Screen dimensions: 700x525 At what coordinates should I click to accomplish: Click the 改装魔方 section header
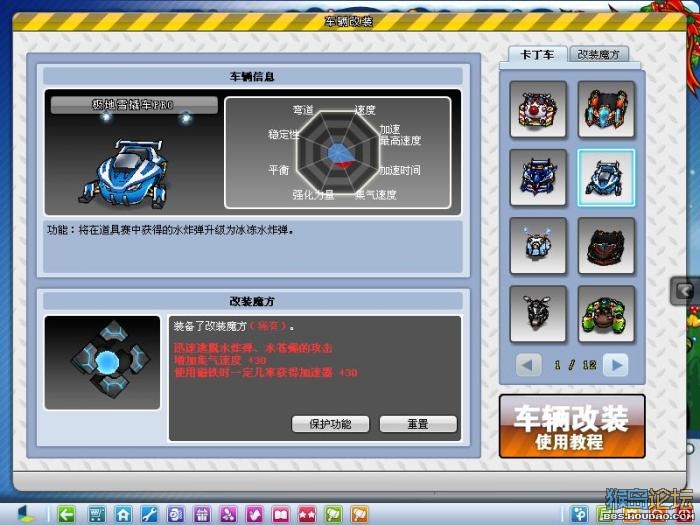252,301
